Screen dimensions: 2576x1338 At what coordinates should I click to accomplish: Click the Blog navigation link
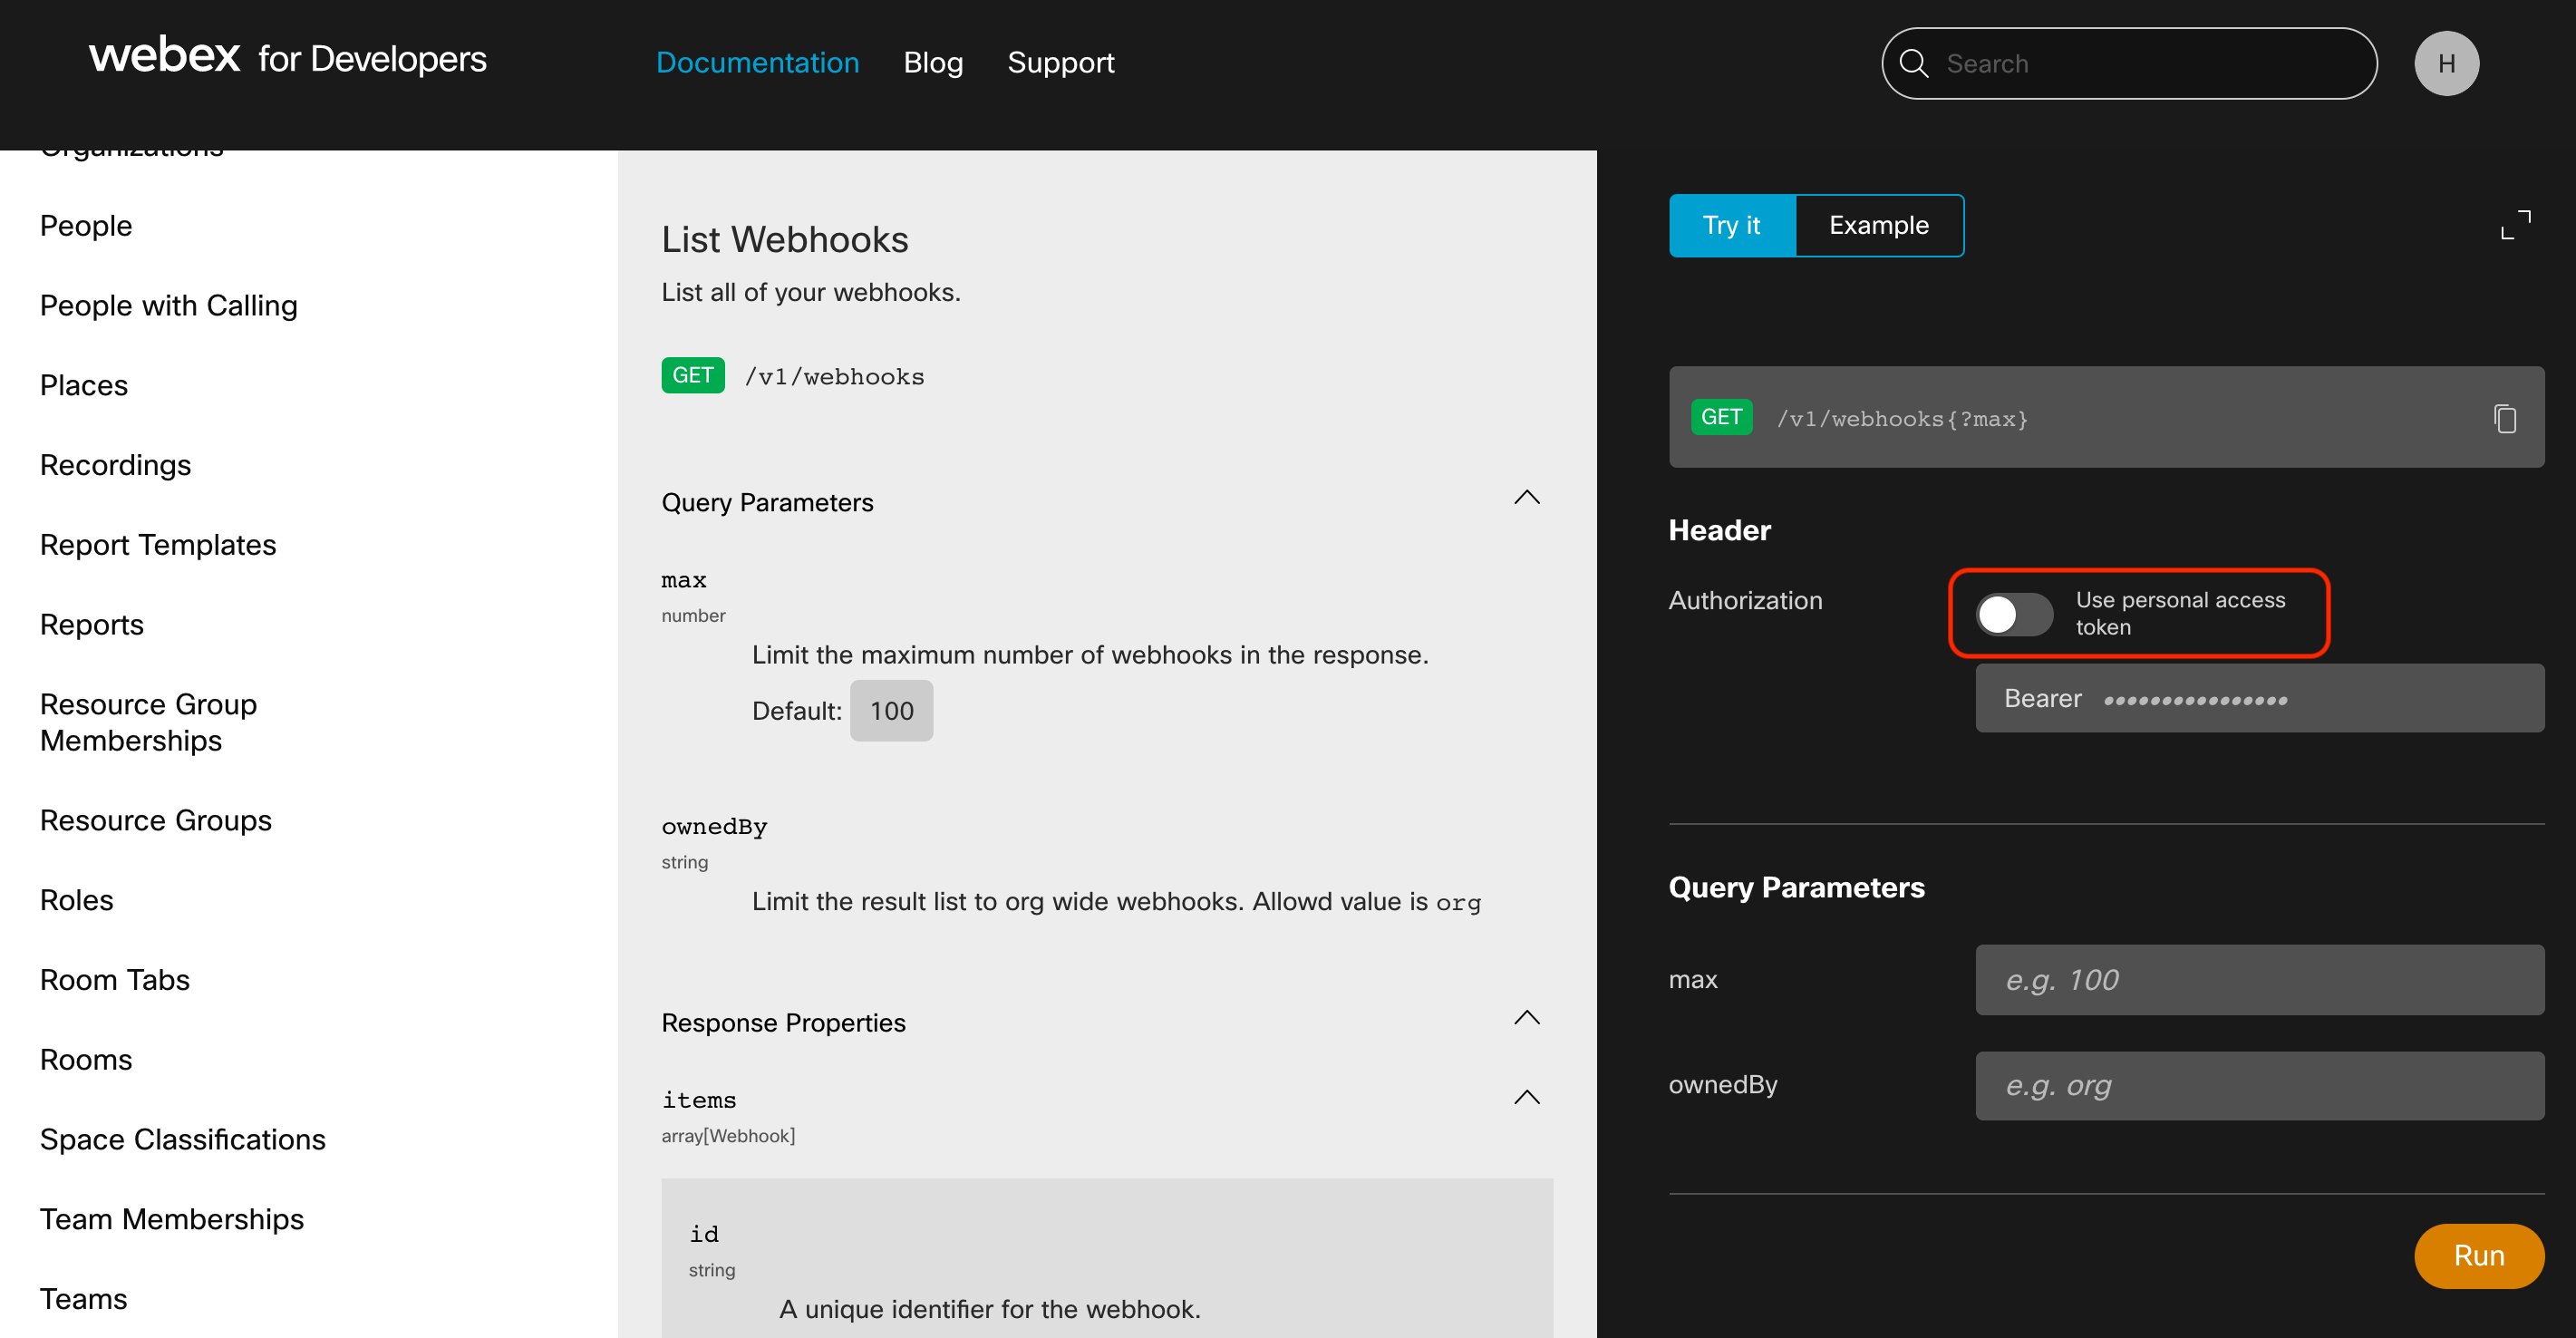pos(935,62)
